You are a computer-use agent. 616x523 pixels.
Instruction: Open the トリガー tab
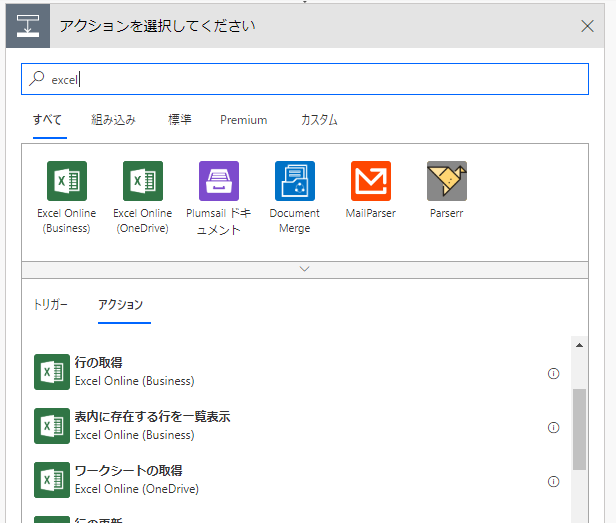coord(50,305)
